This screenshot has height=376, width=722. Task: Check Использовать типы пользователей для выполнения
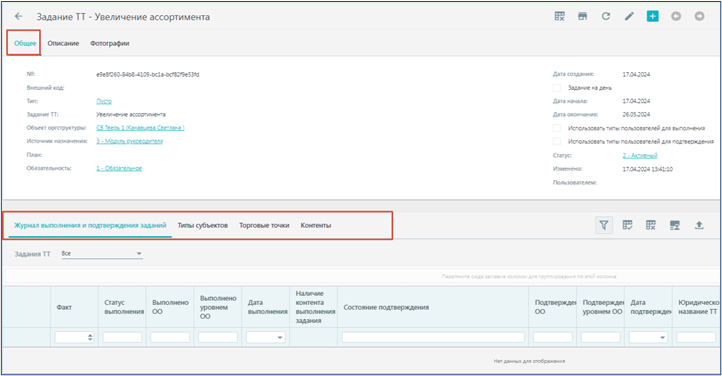[557, 128]
